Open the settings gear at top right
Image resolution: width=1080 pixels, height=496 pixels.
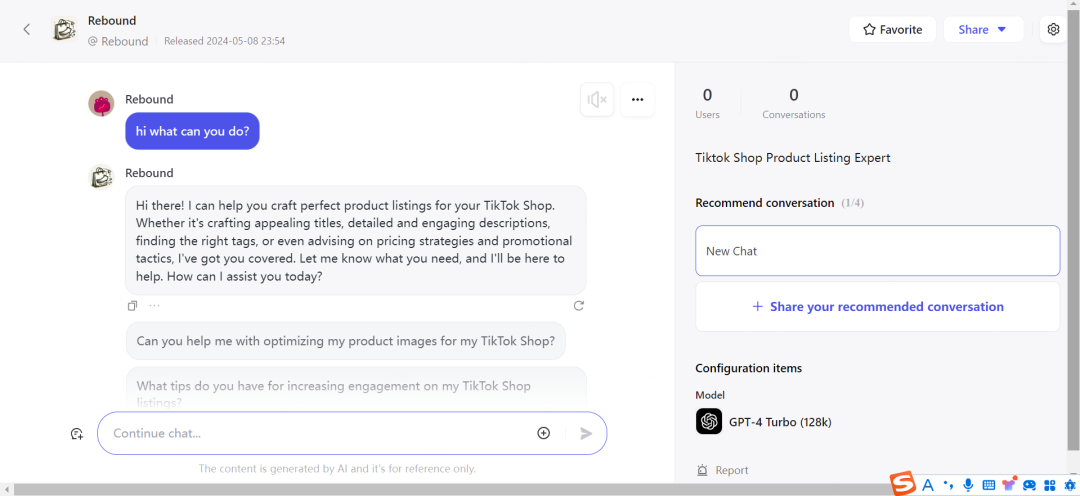(1052, 30)
